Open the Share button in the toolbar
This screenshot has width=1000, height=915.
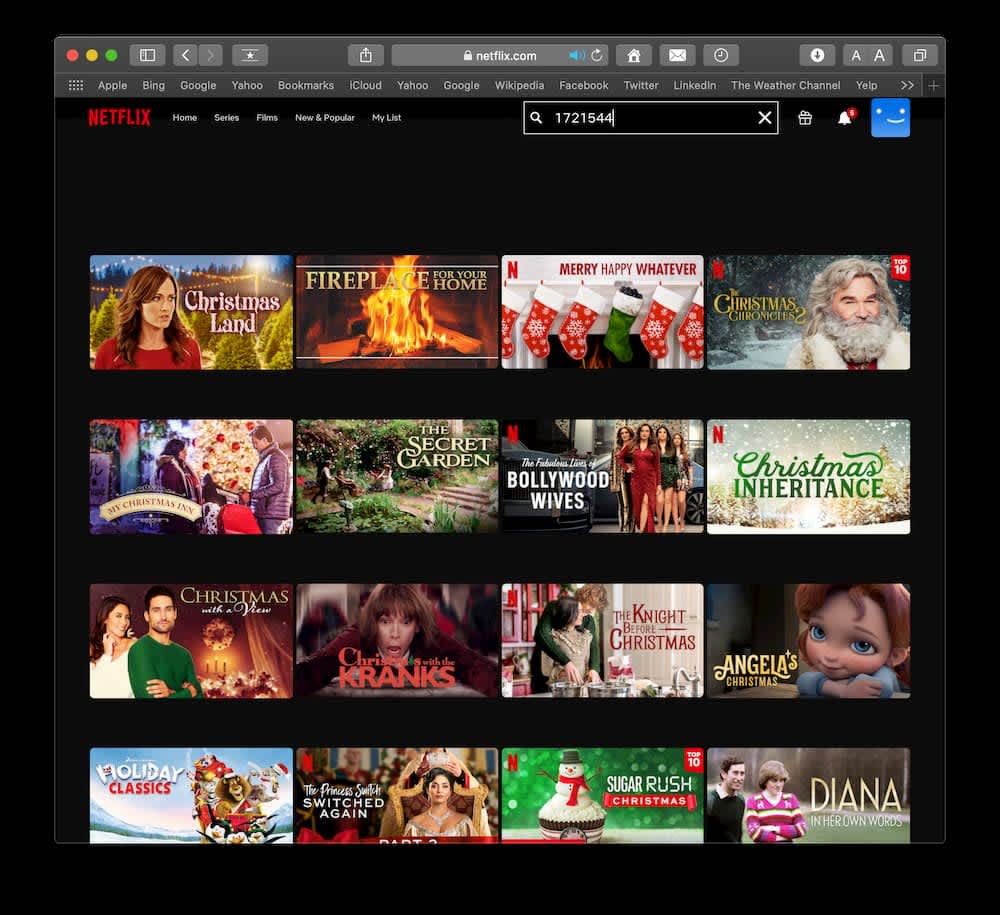point(365,55)
